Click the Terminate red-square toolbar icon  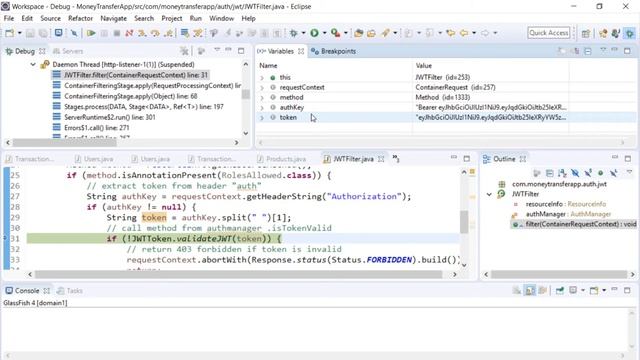(x=117, y=33)
